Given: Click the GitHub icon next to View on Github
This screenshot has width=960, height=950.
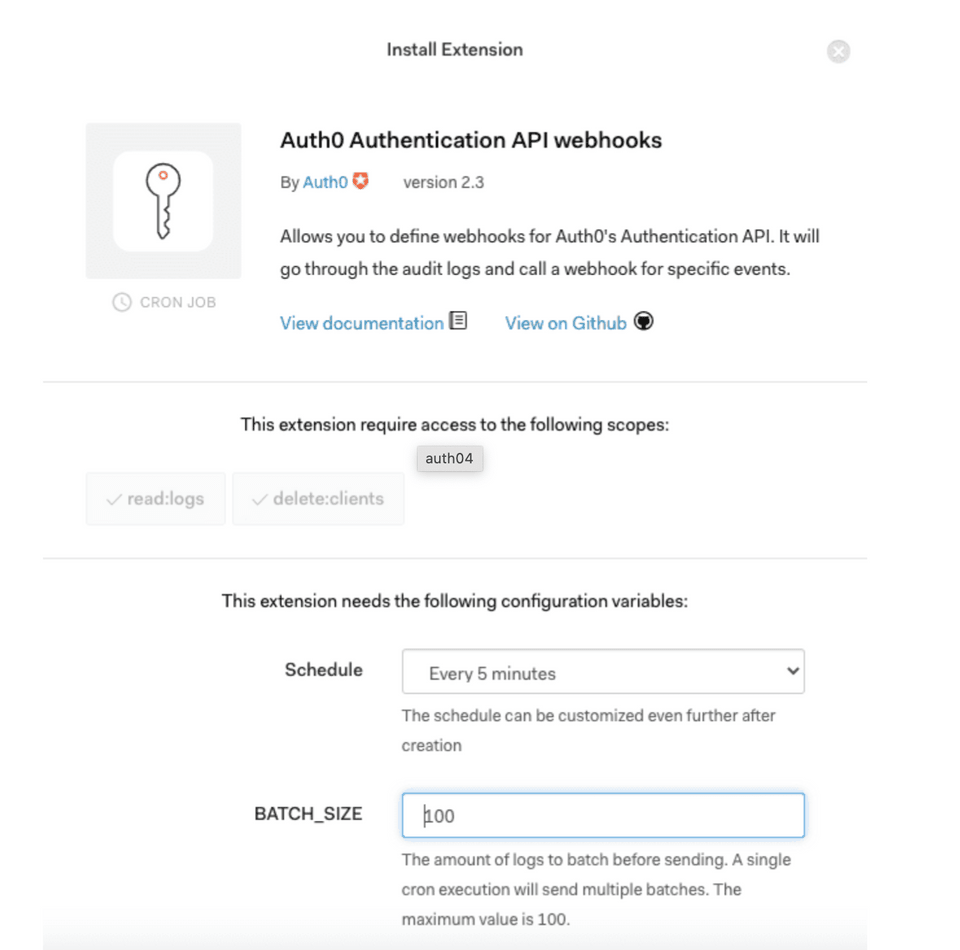Looking at the screenshot, I should [x=643, y=321].
